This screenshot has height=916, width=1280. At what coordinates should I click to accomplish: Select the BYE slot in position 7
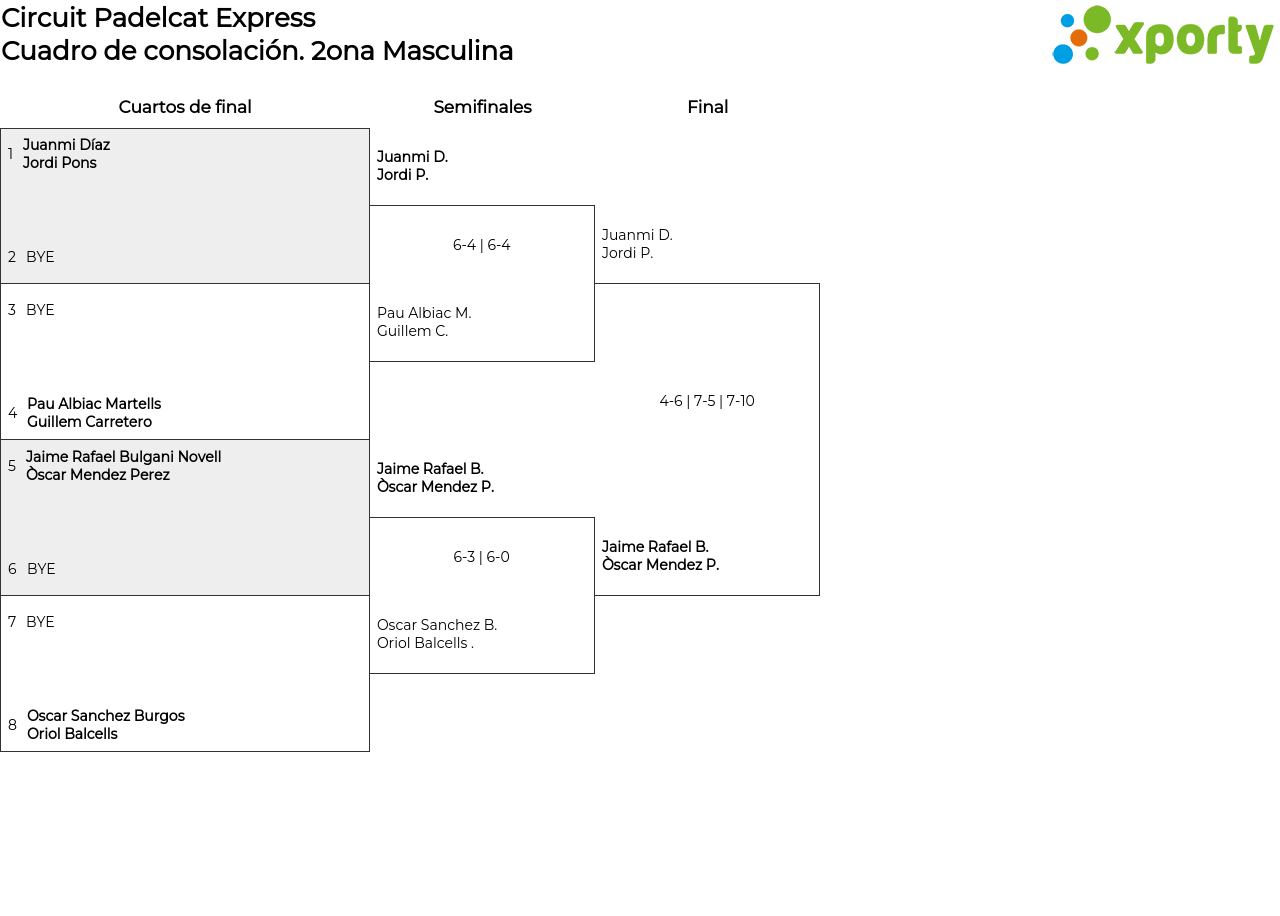[40, 622]
